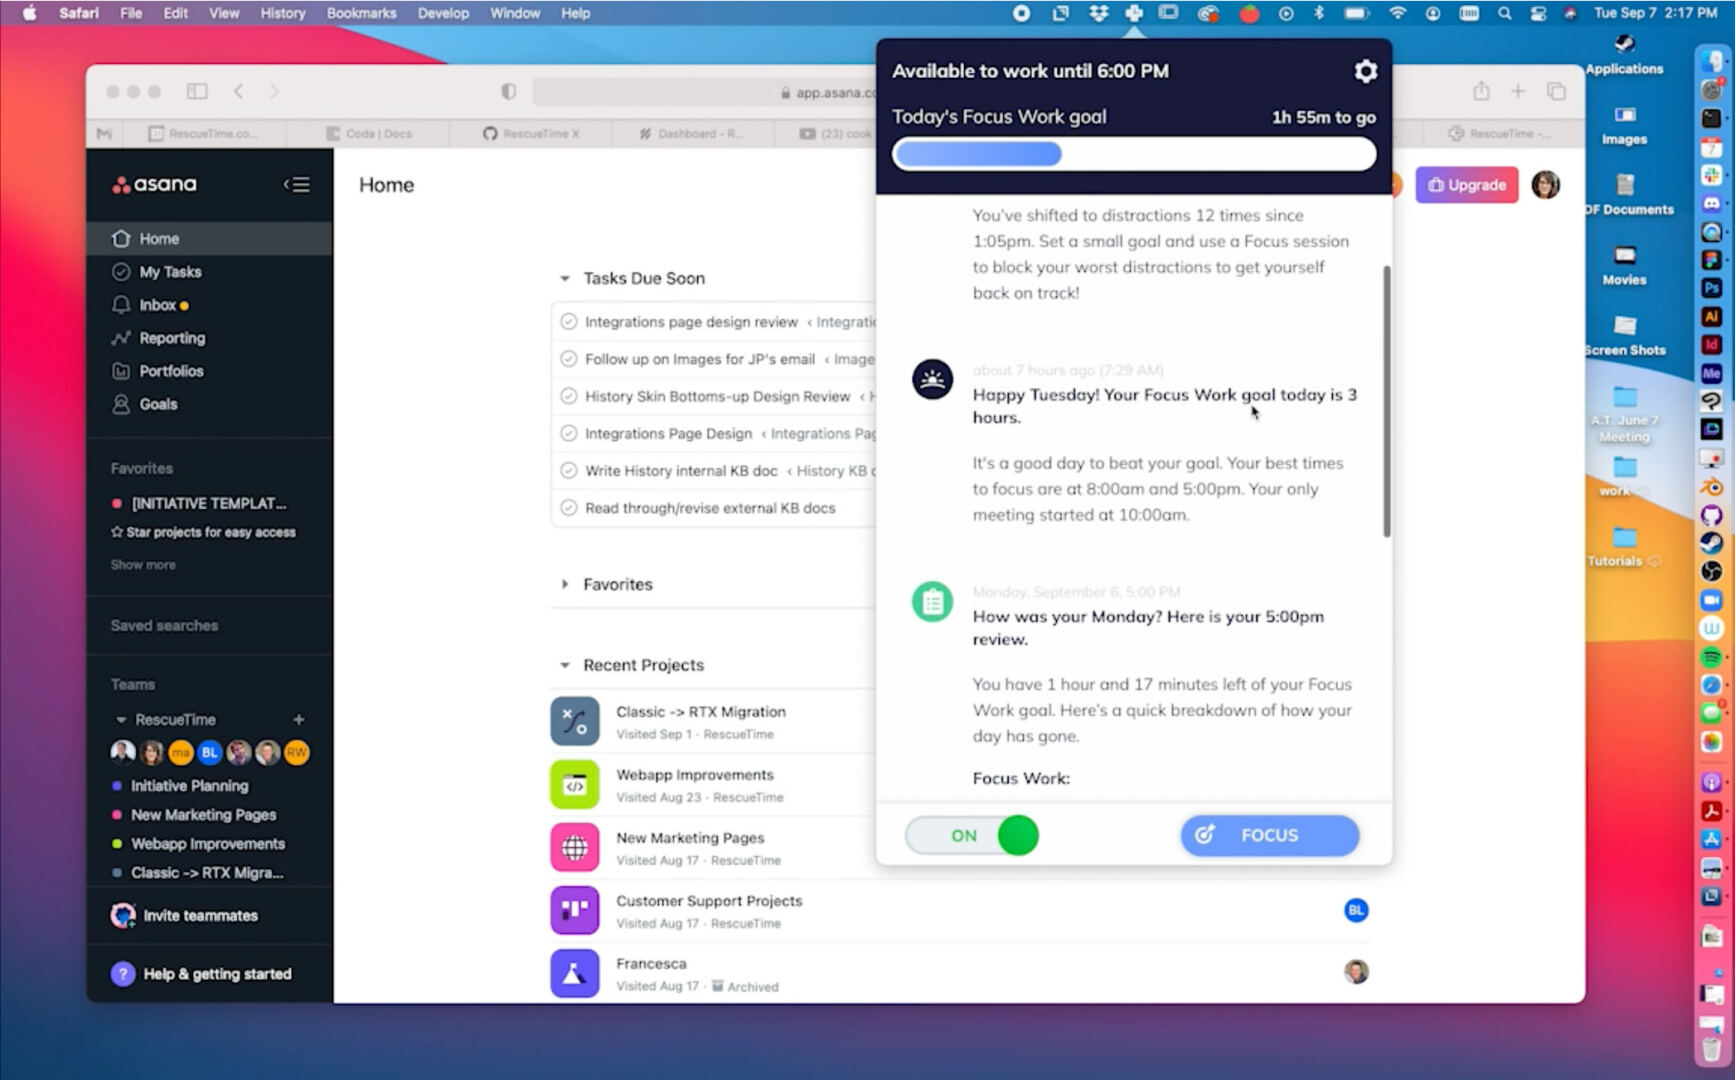The width and height of the screenshot is (1735, 1080).
Task: Open Safari History menu
Action: [x=283, y=13]
